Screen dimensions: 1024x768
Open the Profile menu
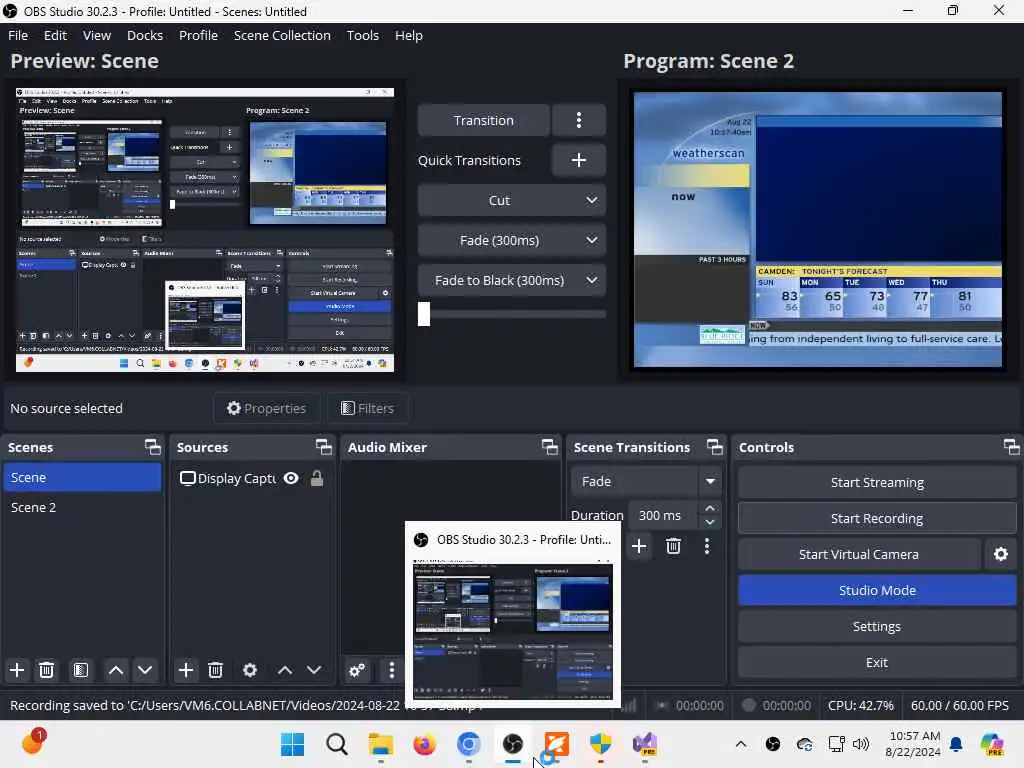click(x=198, y=35)
